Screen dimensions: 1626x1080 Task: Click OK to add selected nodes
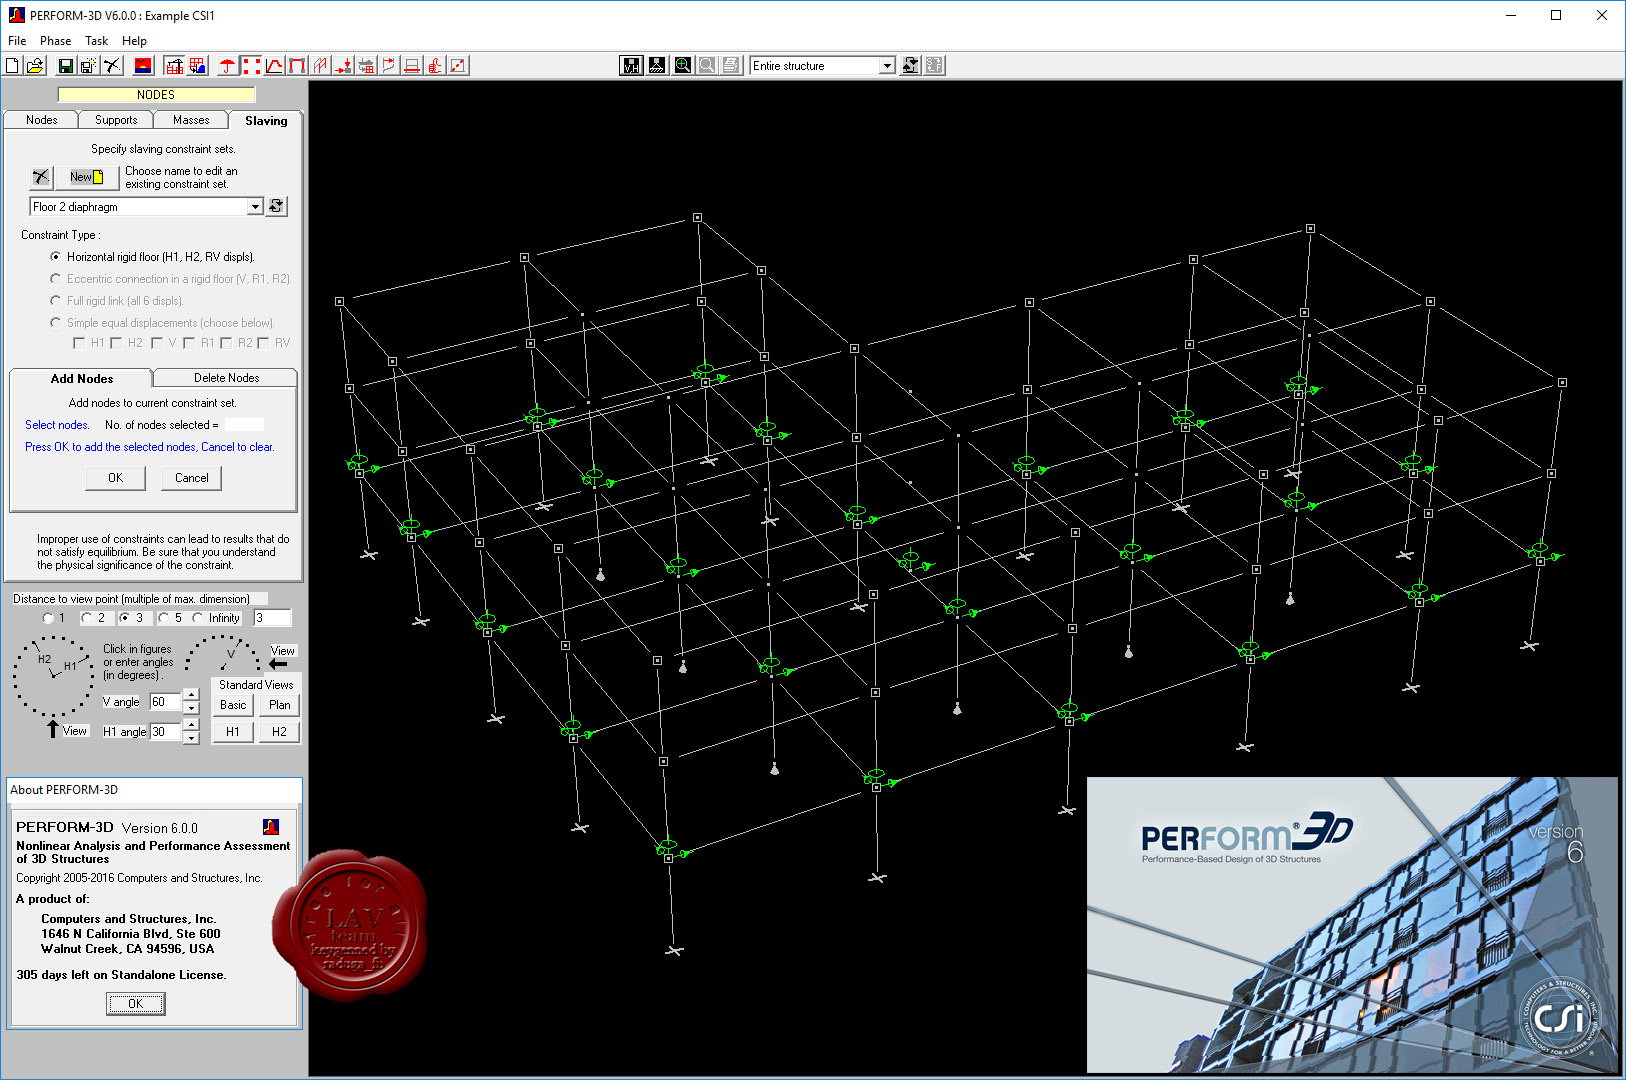point(116,478)
